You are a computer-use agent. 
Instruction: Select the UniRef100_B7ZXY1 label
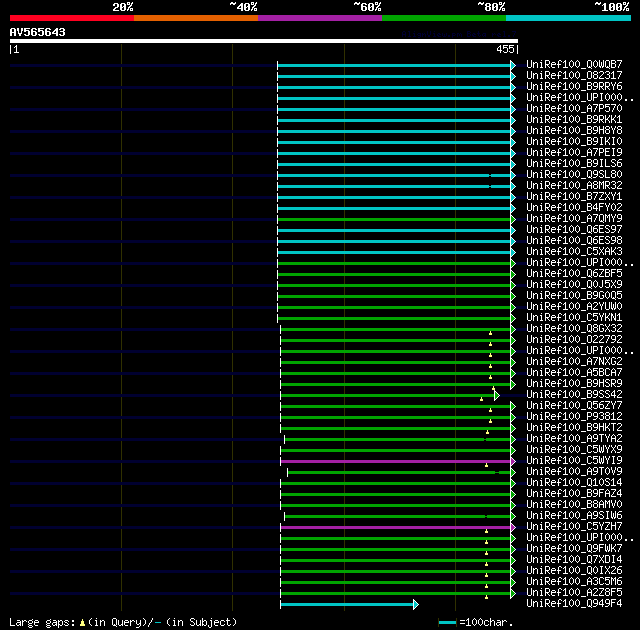point(574,197)
